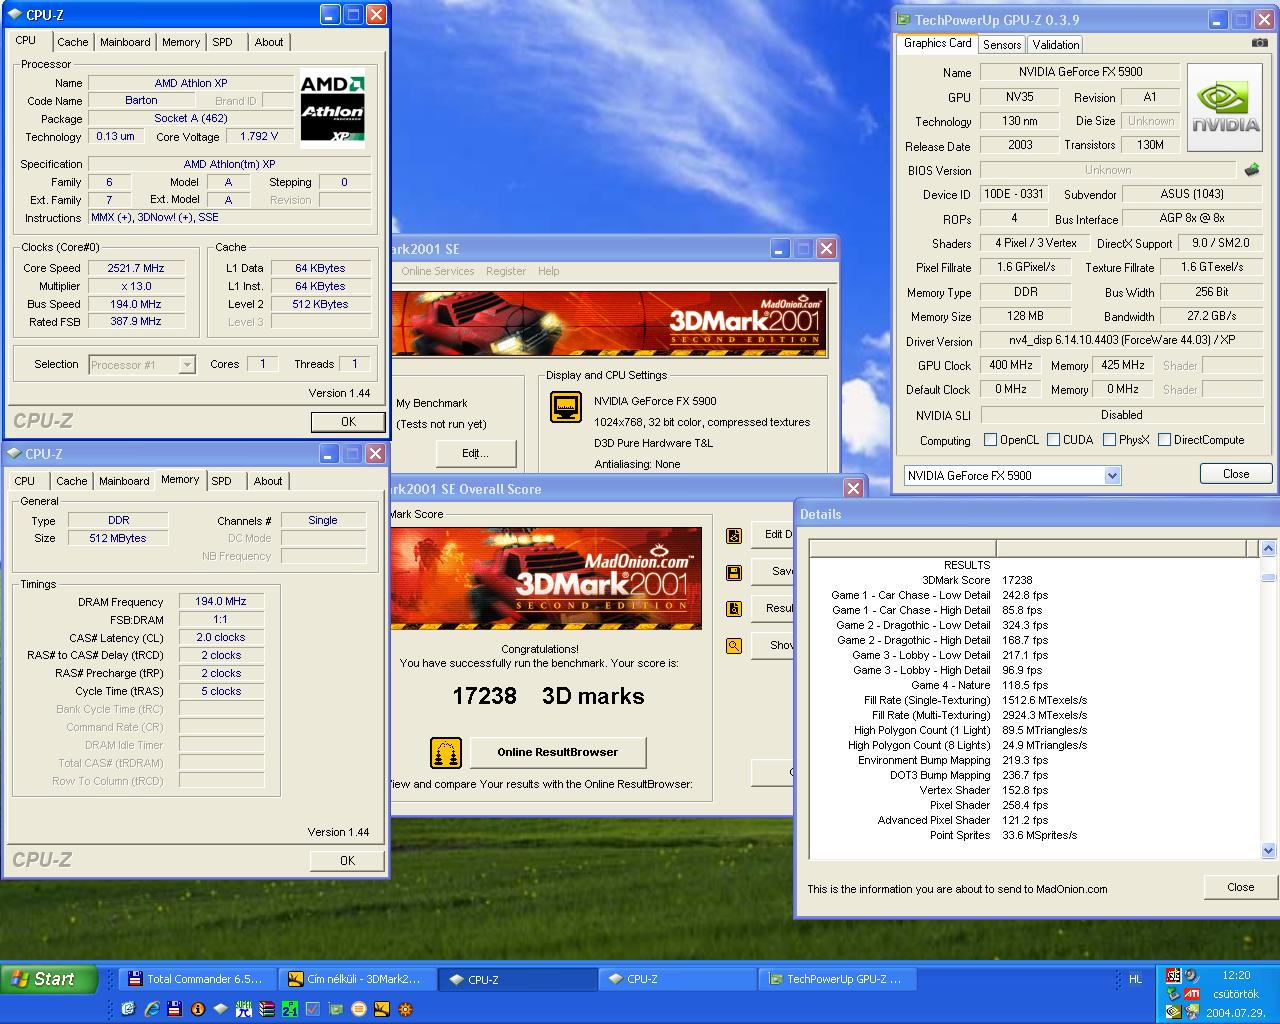Click the AMD Athlon XP logo
This screenshot has width=1280, height=1024.
(333, 107)
